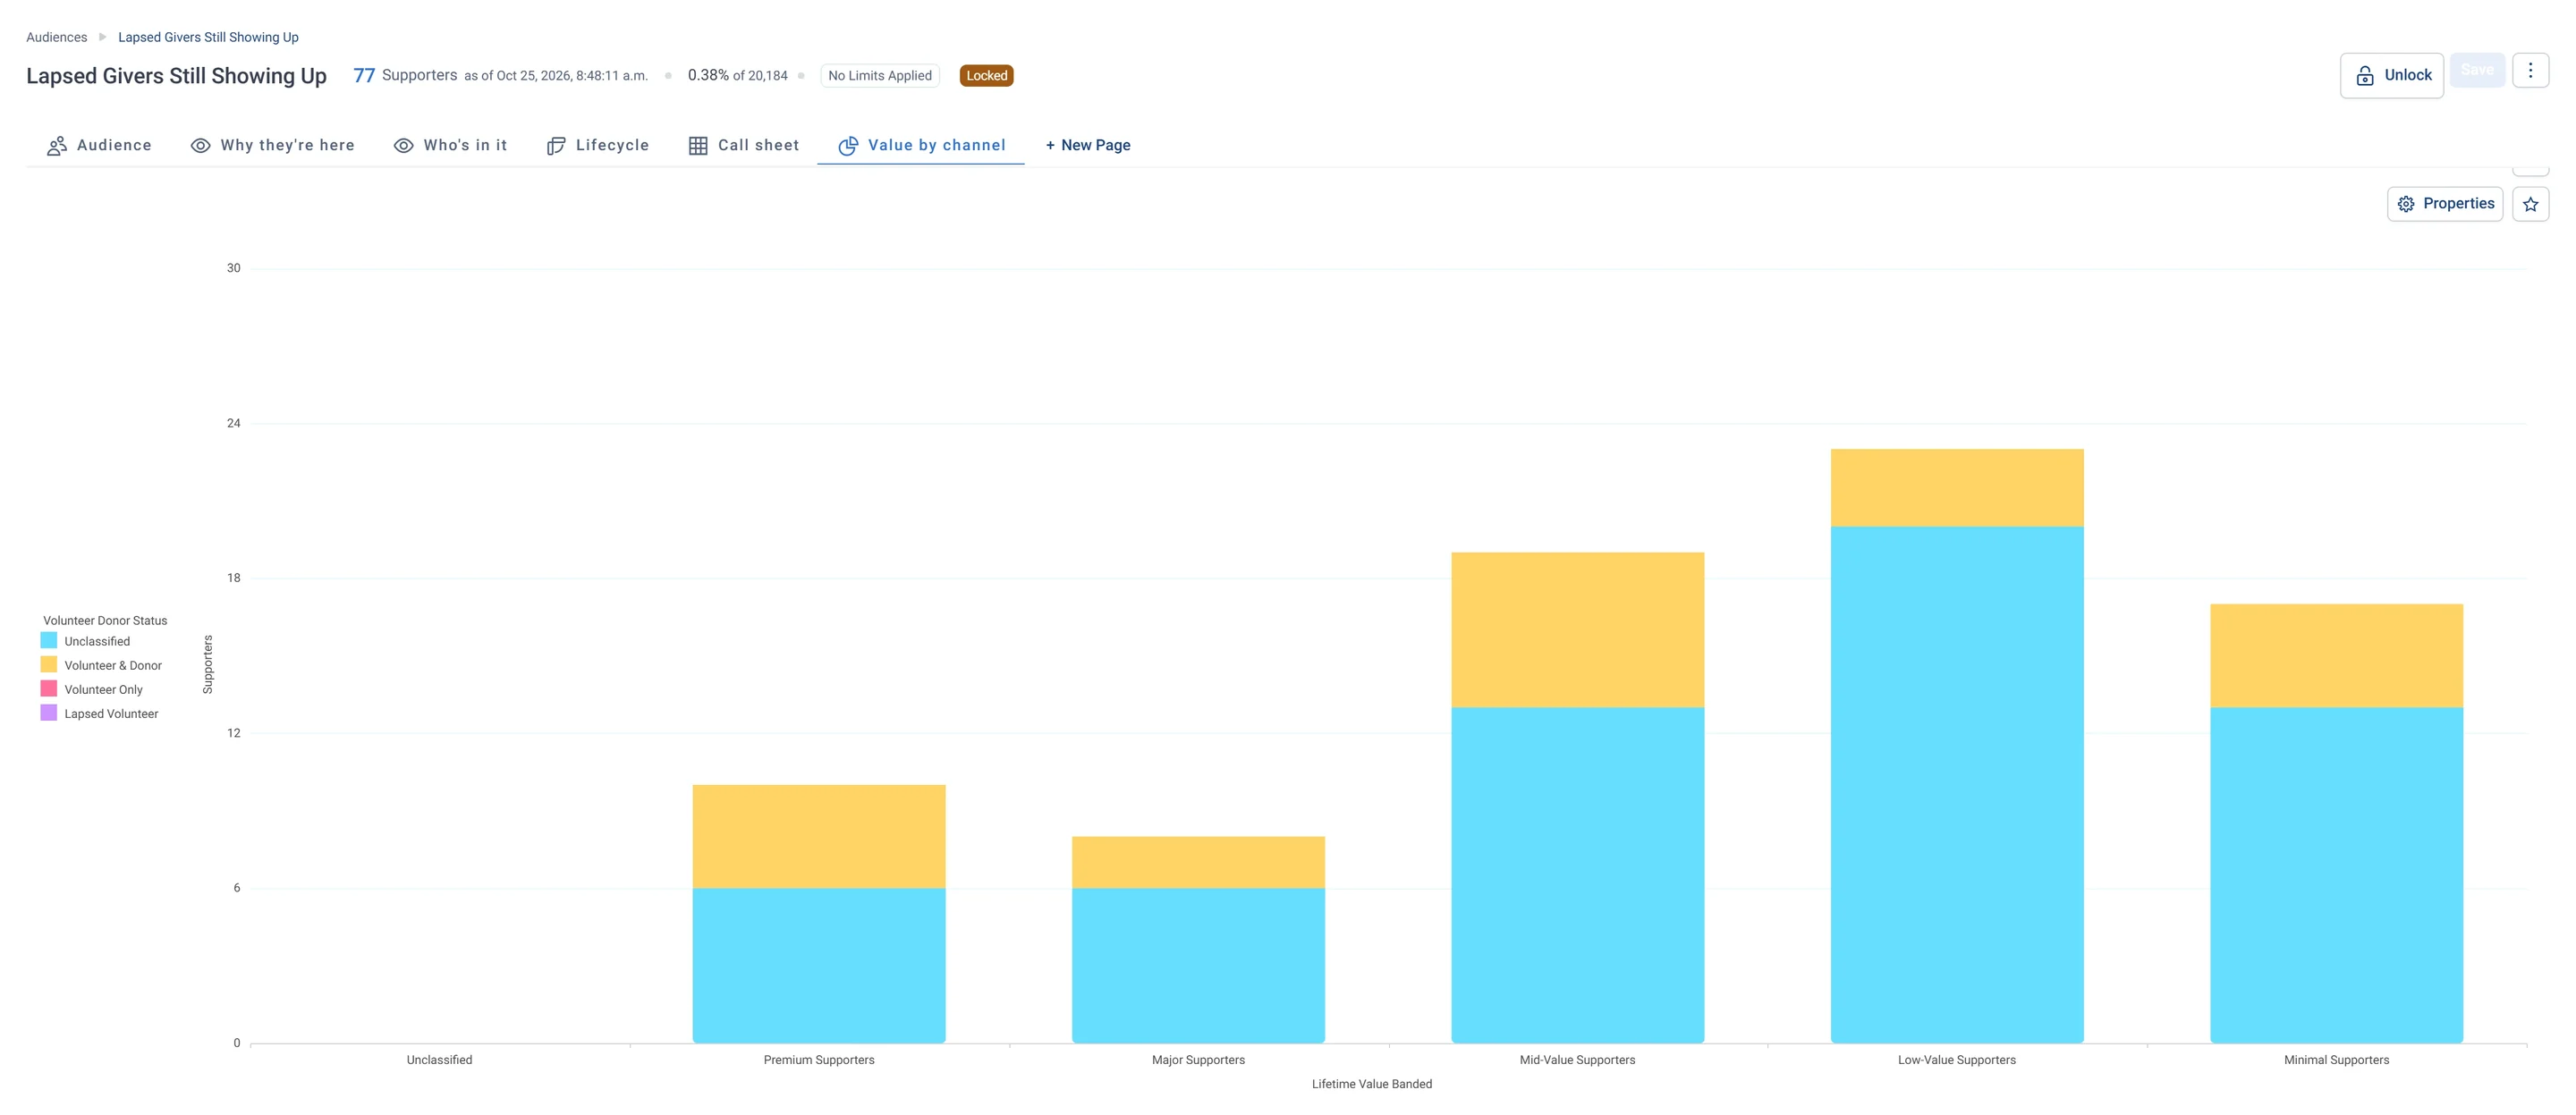Select the Value by channel tab
This screenshot has height=1115, width=2576.
click(921, 146)
